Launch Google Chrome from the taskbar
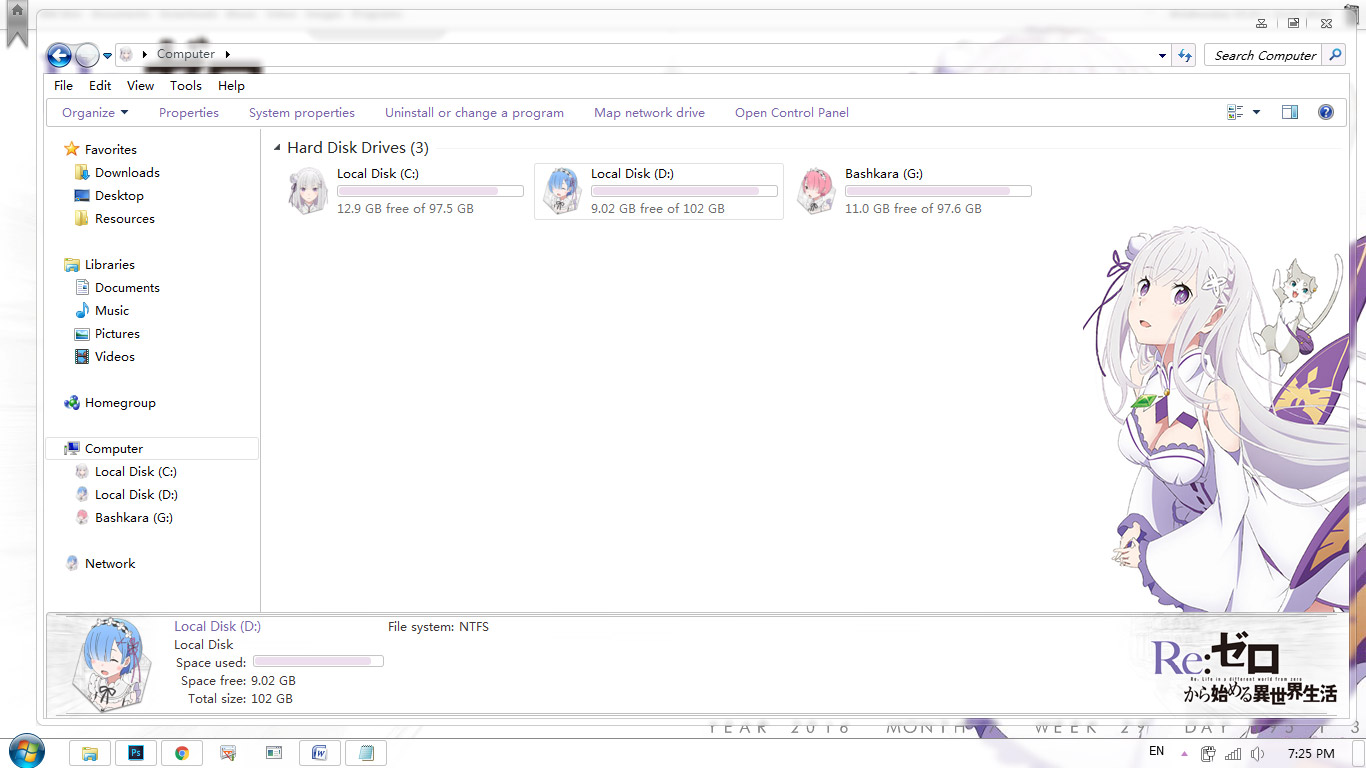 pyautogui.click(x=182, y=752)
